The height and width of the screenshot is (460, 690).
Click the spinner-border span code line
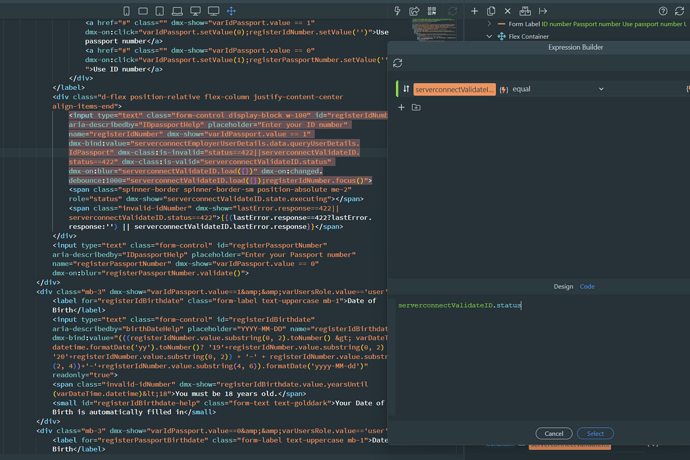point(210,190)
